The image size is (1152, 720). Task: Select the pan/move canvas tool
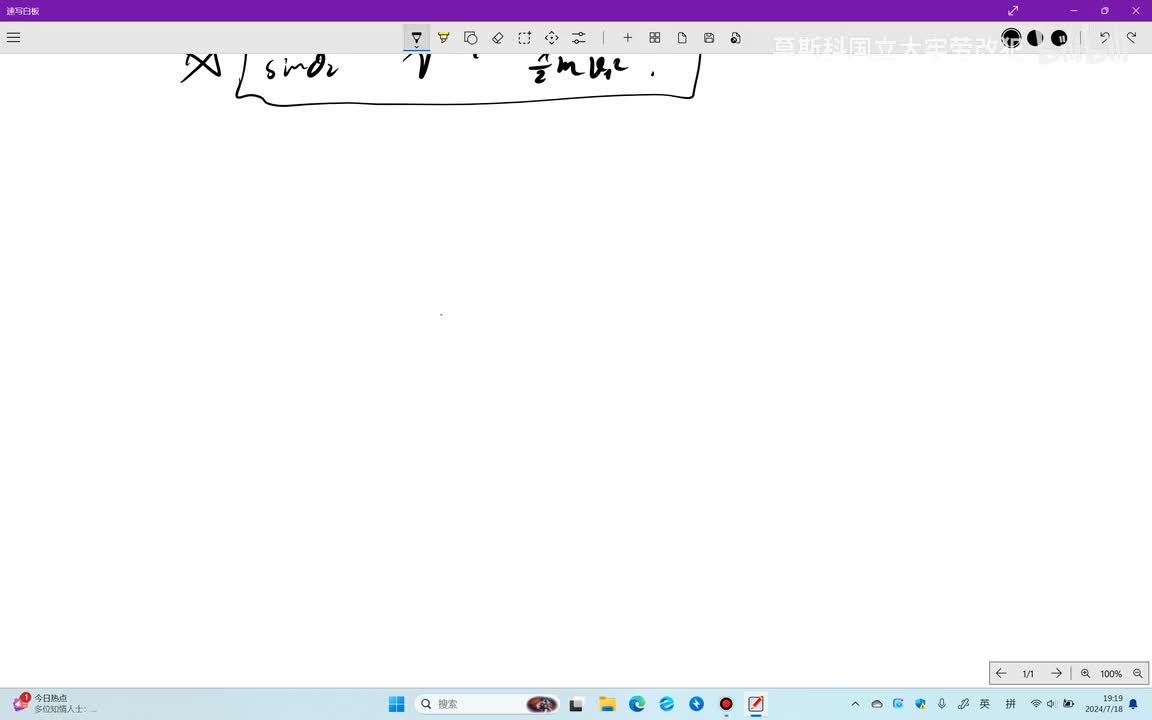coord(552,37)
